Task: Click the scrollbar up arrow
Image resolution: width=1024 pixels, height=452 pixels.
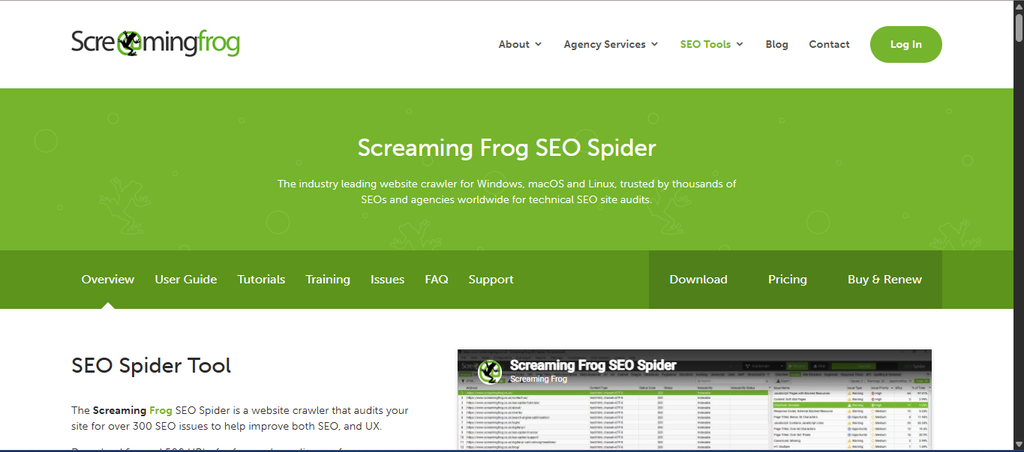Action: [1019, 5]
